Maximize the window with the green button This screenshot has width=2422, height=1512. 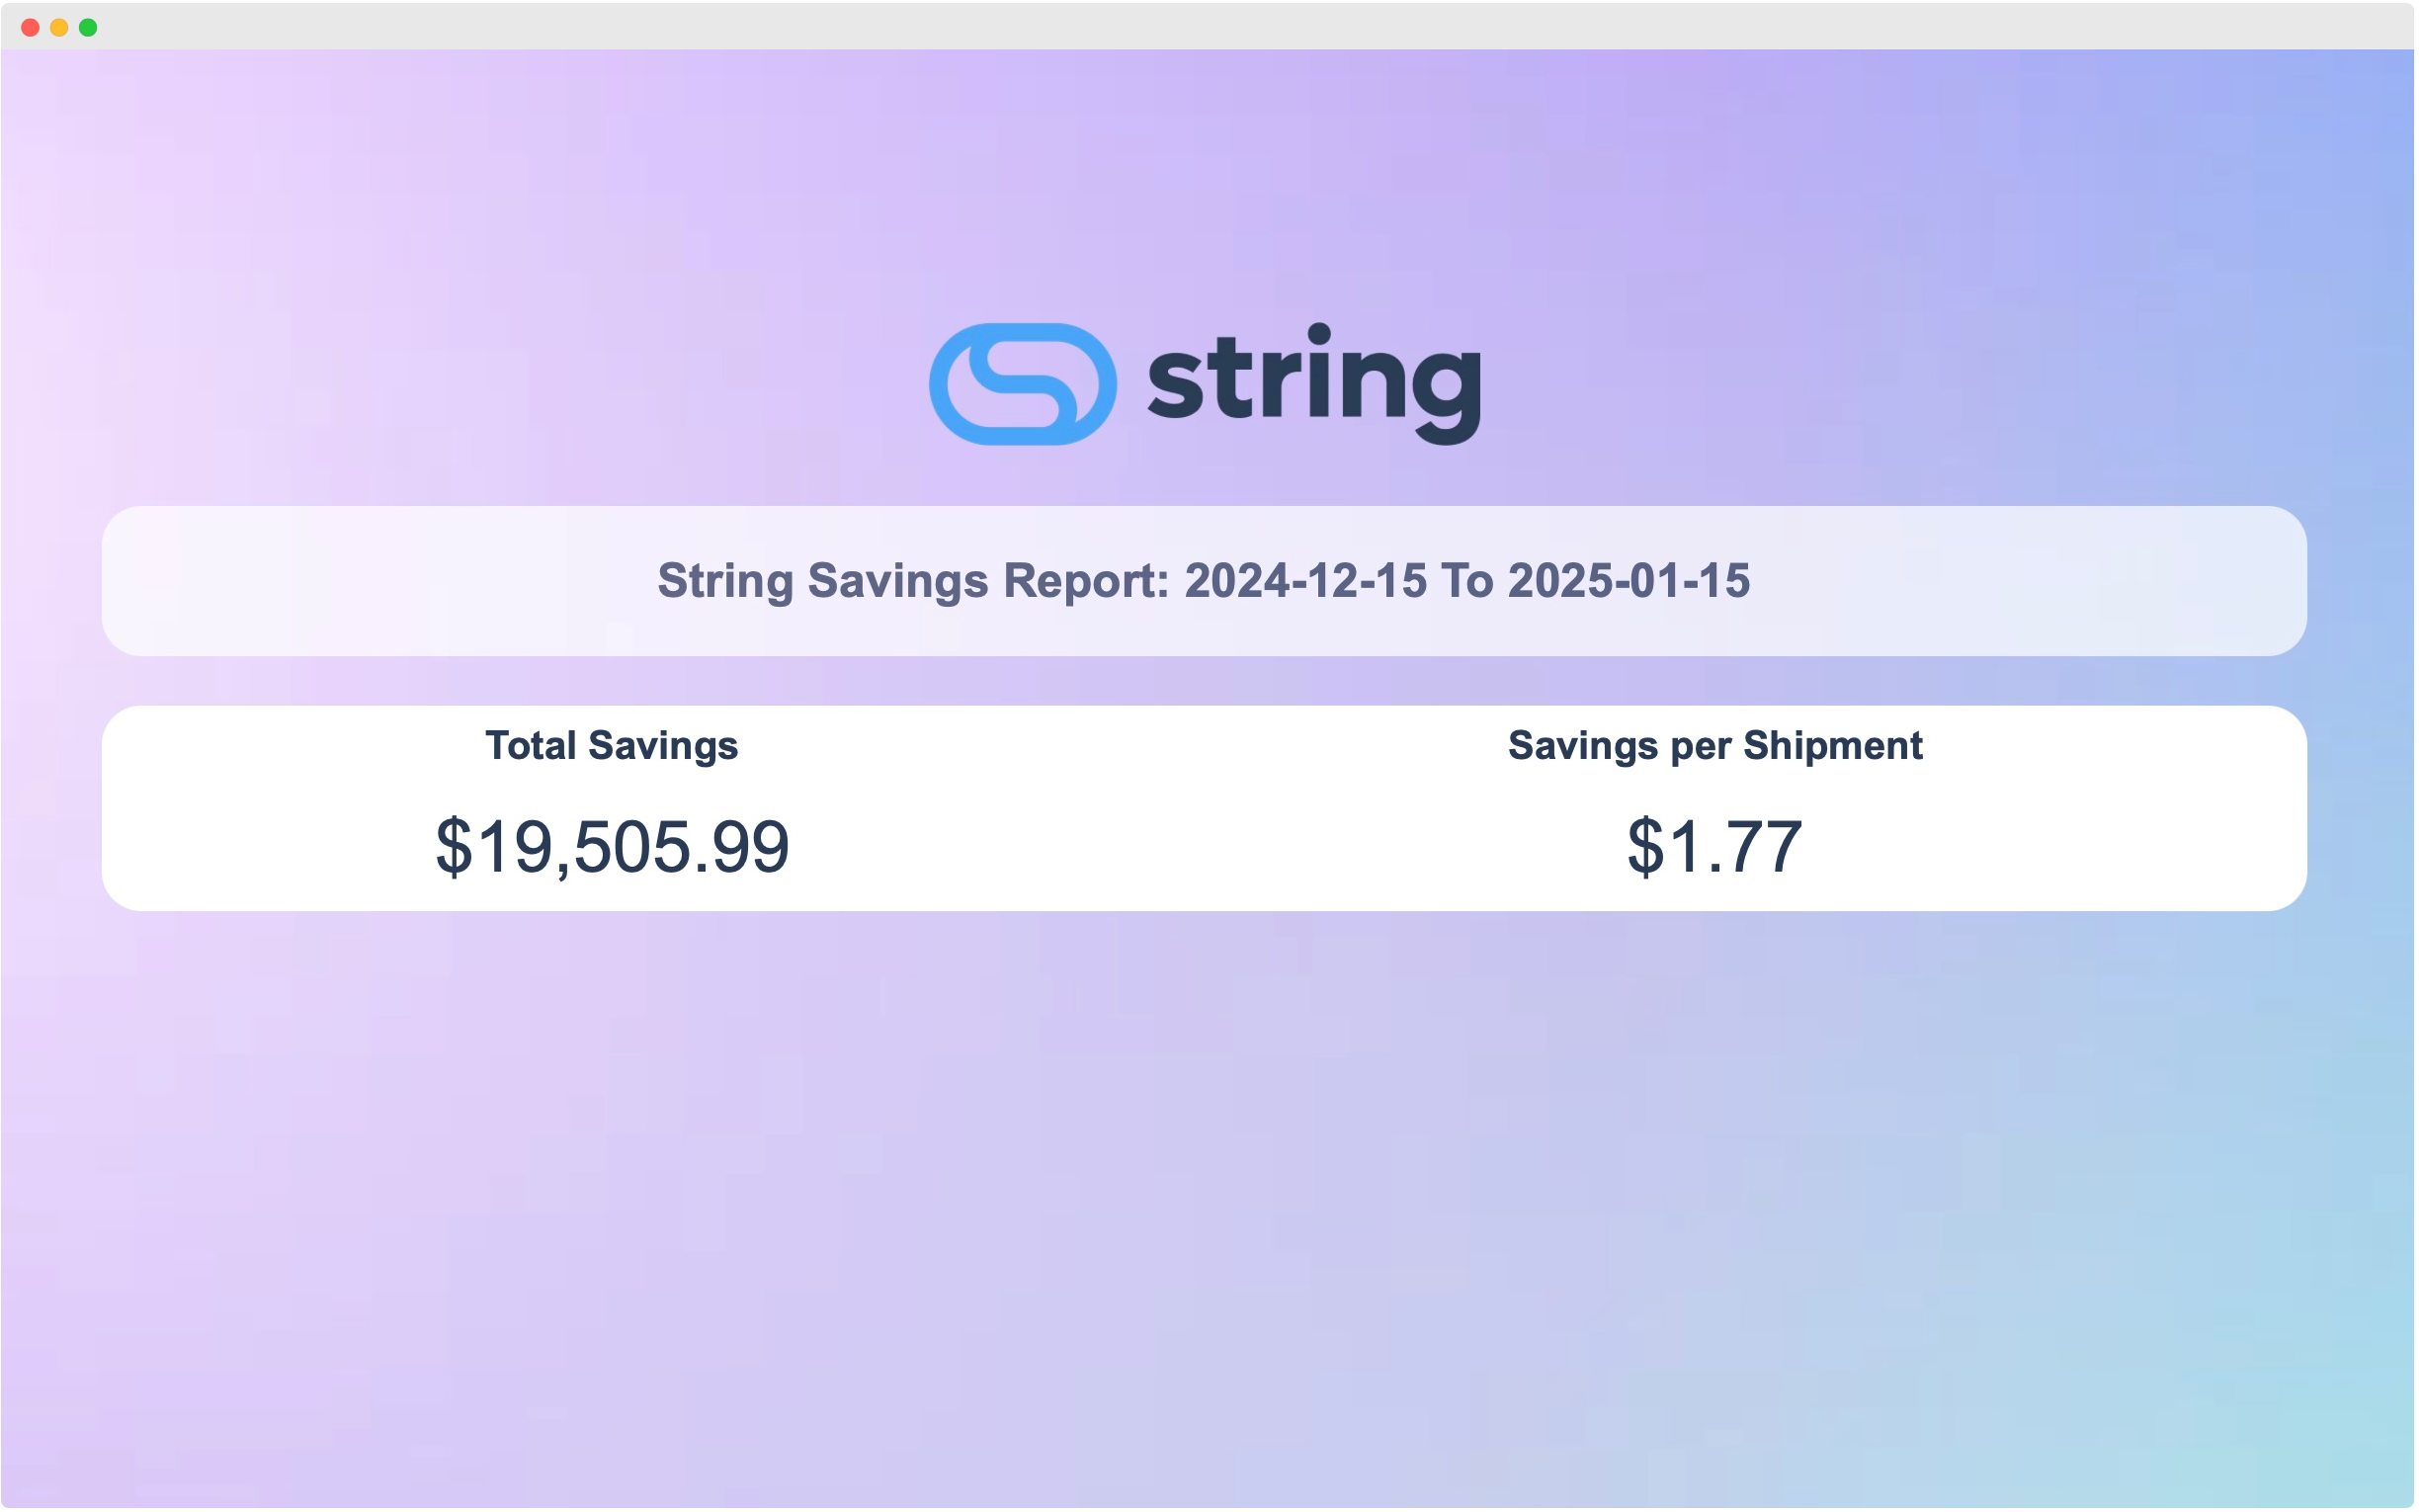coord(88,27)
